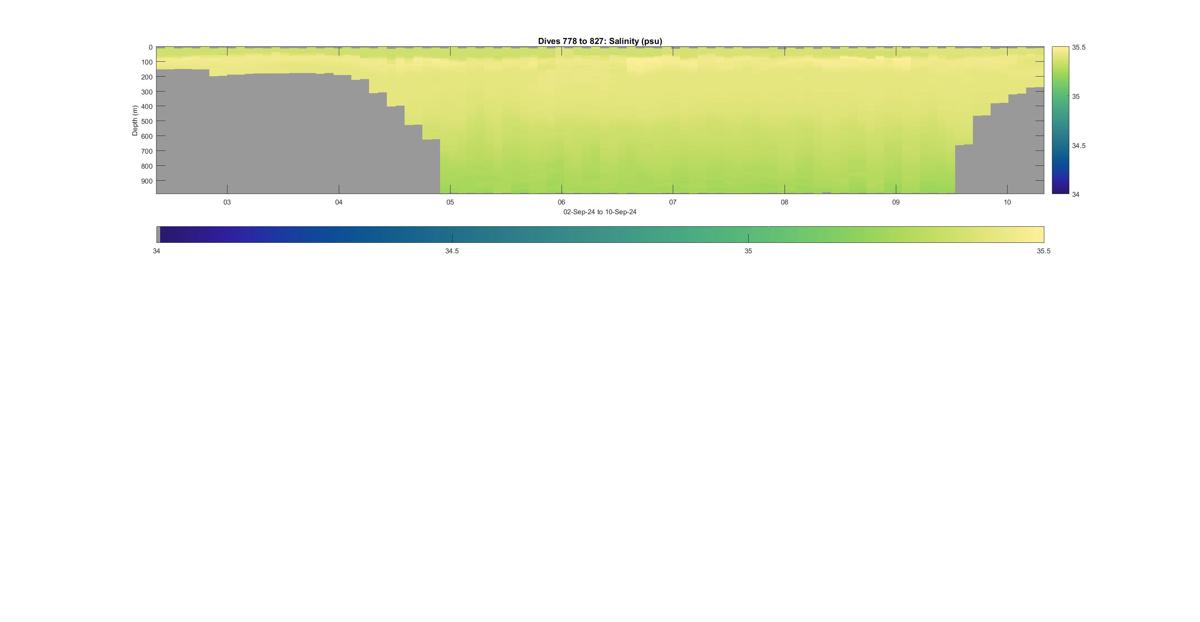Pick the '34.5' label under the horizontal colorbar
This screenshot has height=622, width=1200.
[452, 251]
